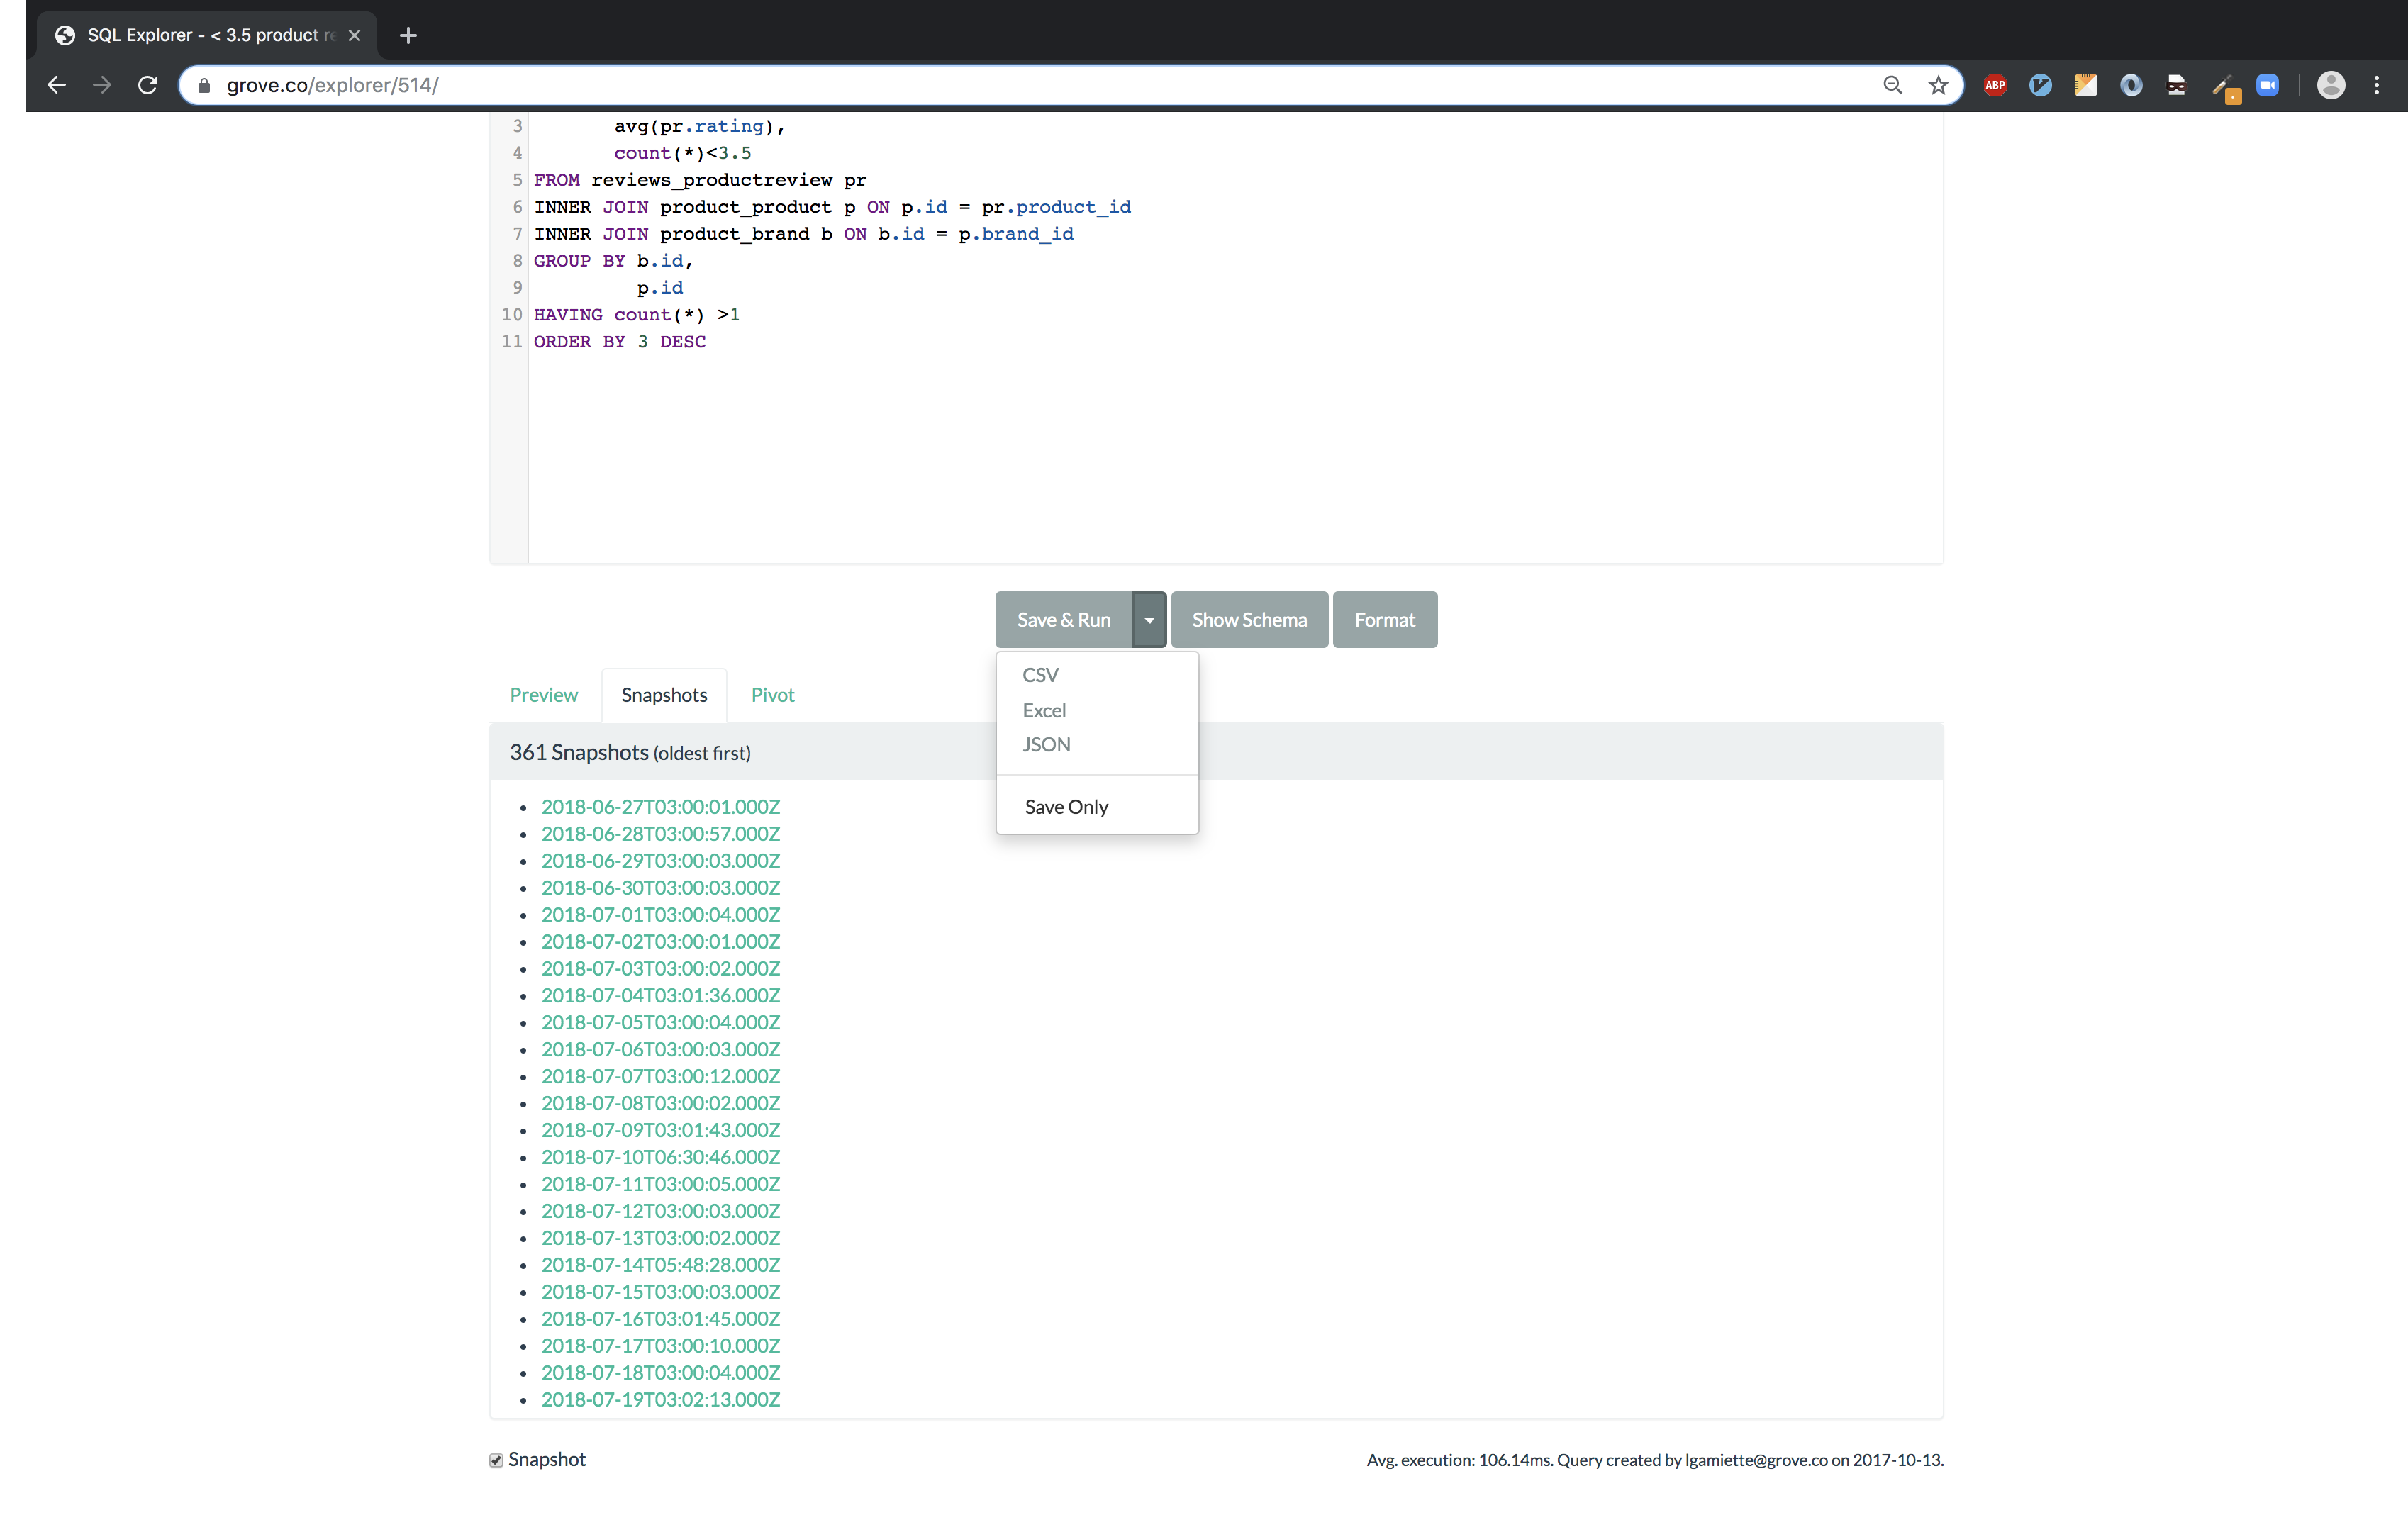The image size is (2408, 1520).
Task: Click the browser forward navigation icon
Action: [101, 84]
